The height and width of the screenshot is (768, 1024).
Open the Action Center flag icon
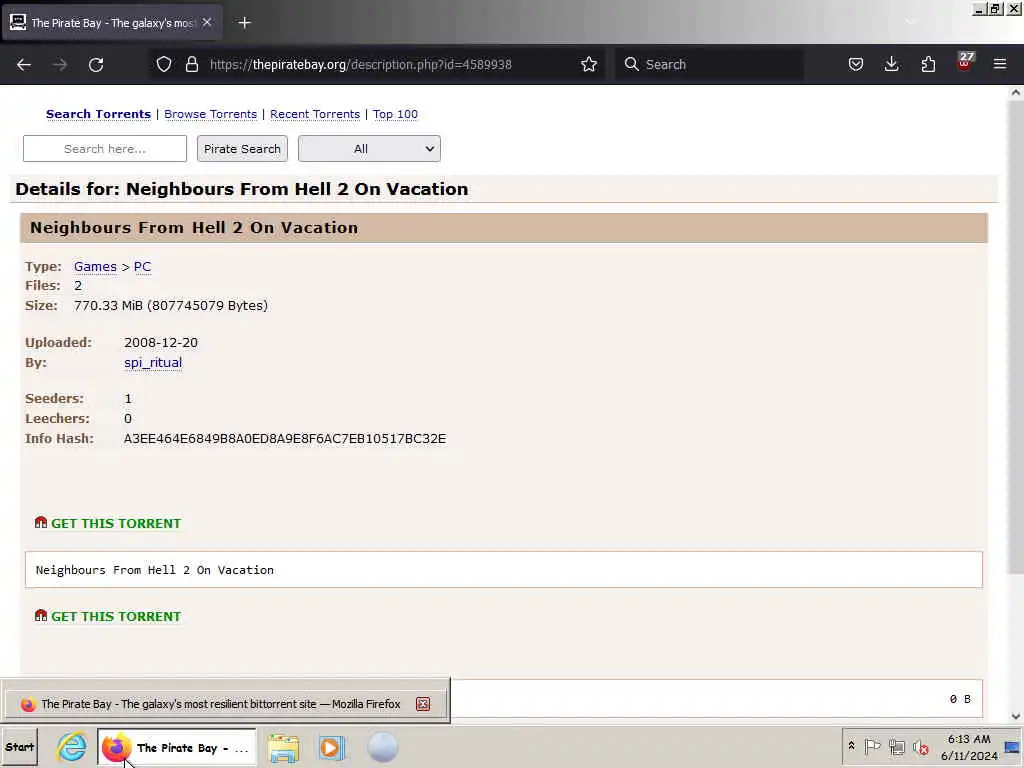(x=872, y=746)
